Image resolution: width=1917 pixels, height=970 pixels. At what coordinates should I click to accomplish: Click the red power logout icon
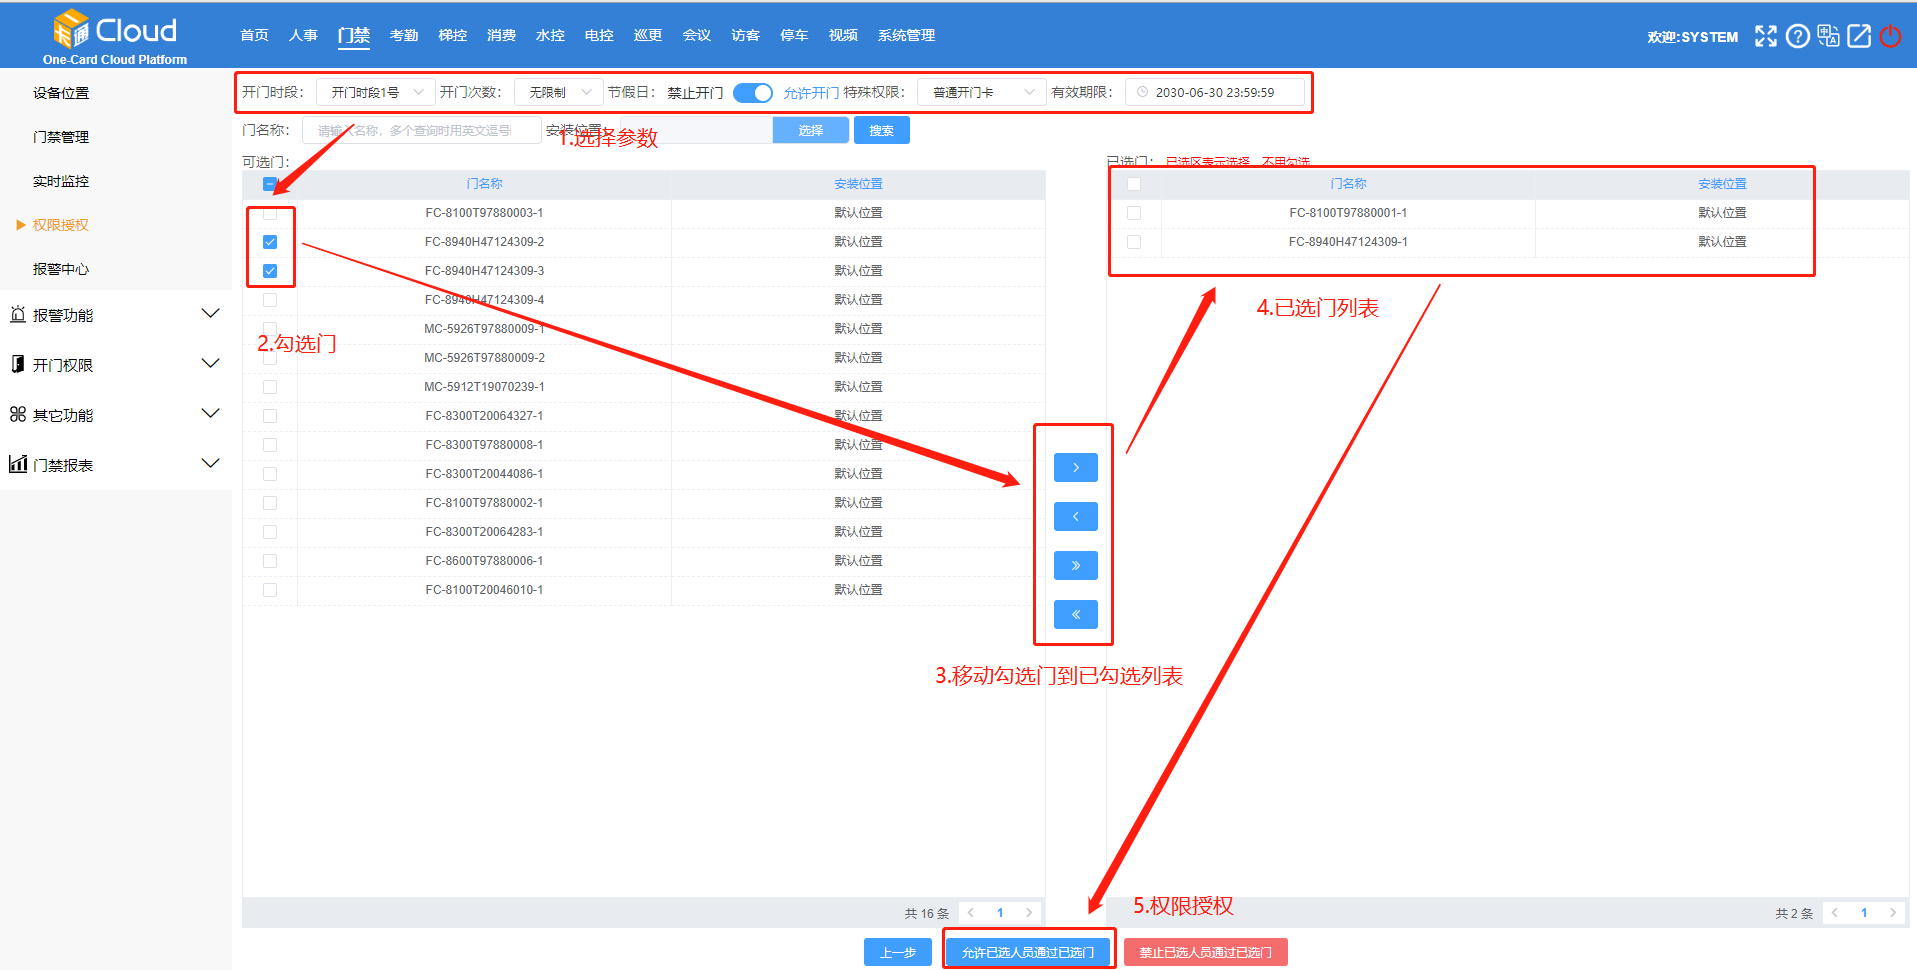click(x=1890, y=36)
